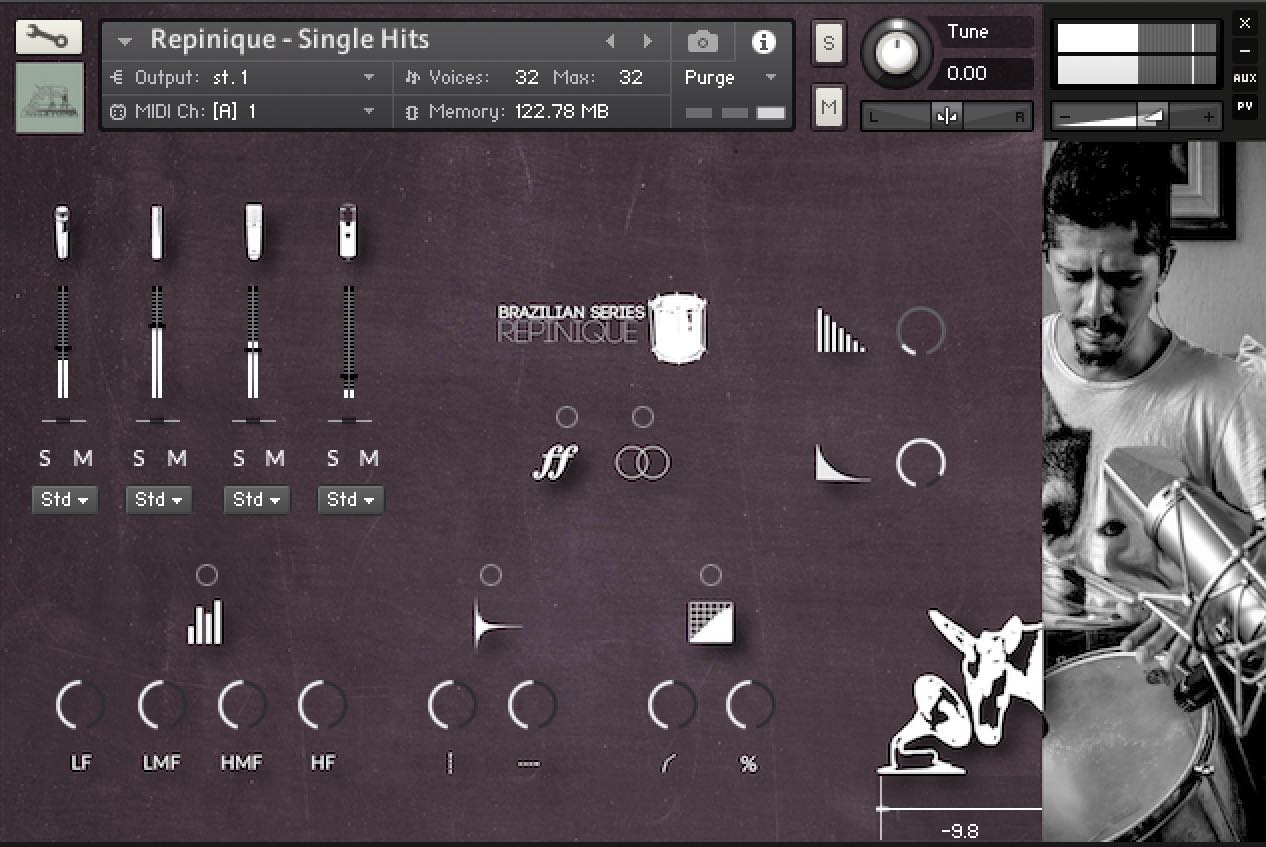Solo the second mic channel
The width and height of the screenshot is (1266, 847).
(x=139, y=459)
